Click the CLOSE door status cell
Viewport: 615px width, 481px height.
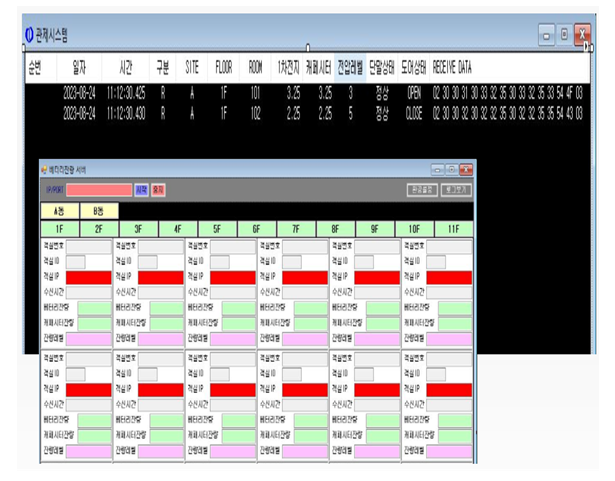pyautogui.click(x=414, y=113)
